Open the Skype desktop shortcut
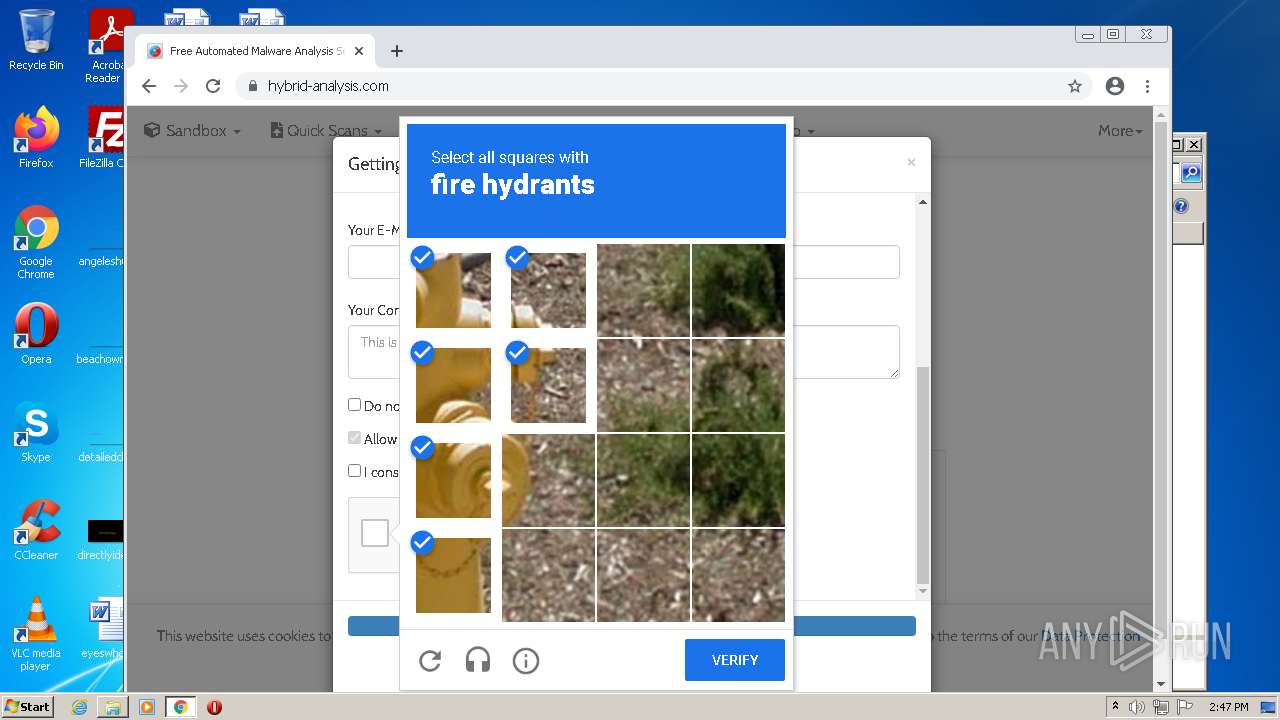Image resolution: width=1280 pixels, height=720 pixels. click(36, 432)
